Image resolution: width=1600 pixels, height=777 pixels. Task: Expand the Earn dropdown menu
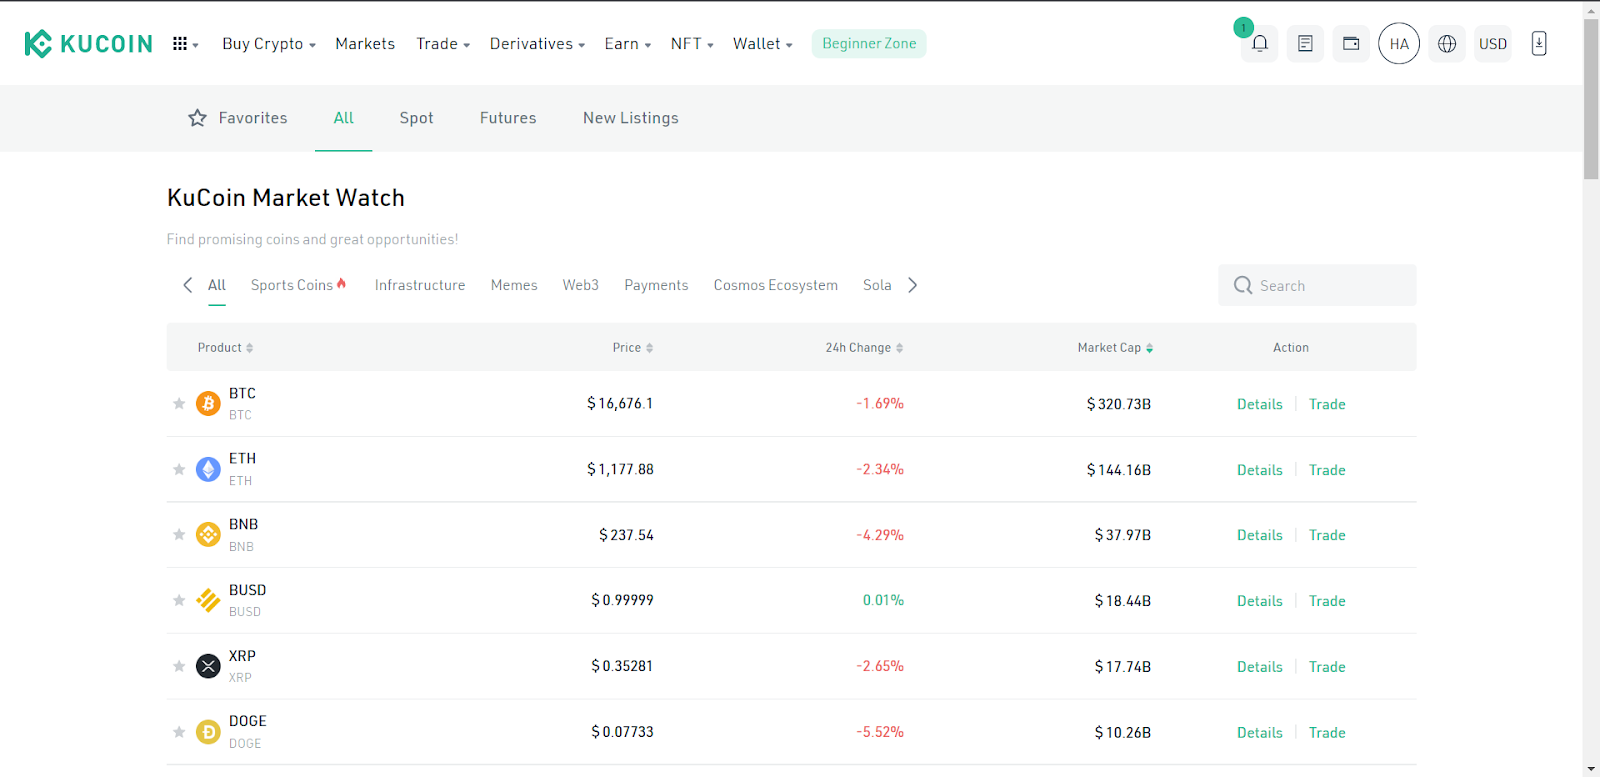tap(628, 44)
